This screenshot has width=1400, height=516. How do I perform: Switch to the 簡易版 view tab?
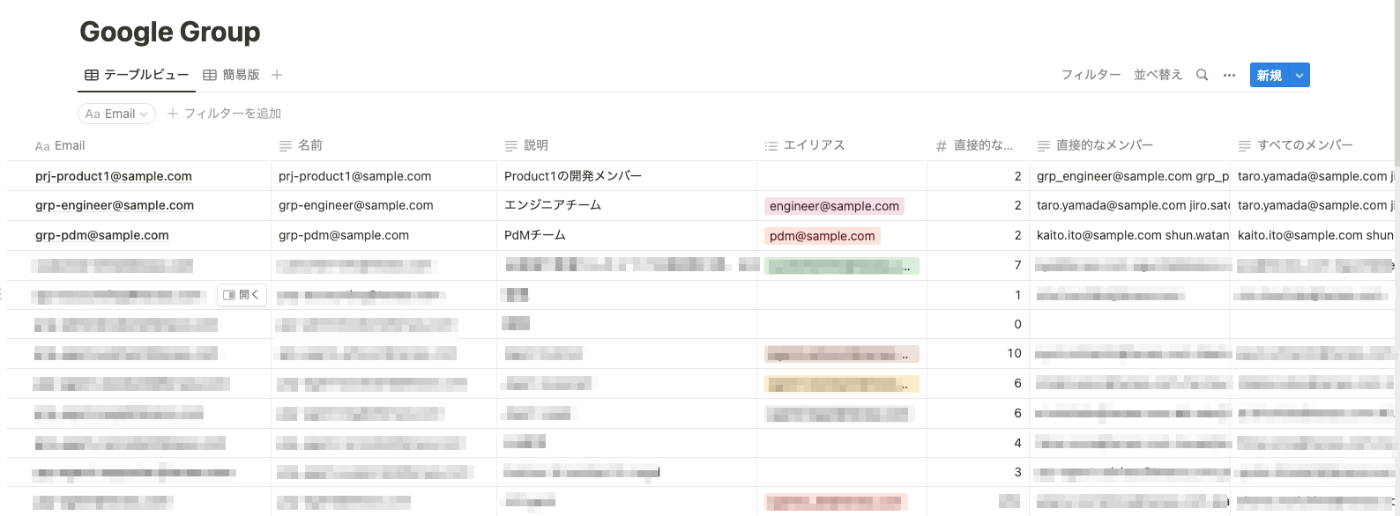(x=231, y=75)
